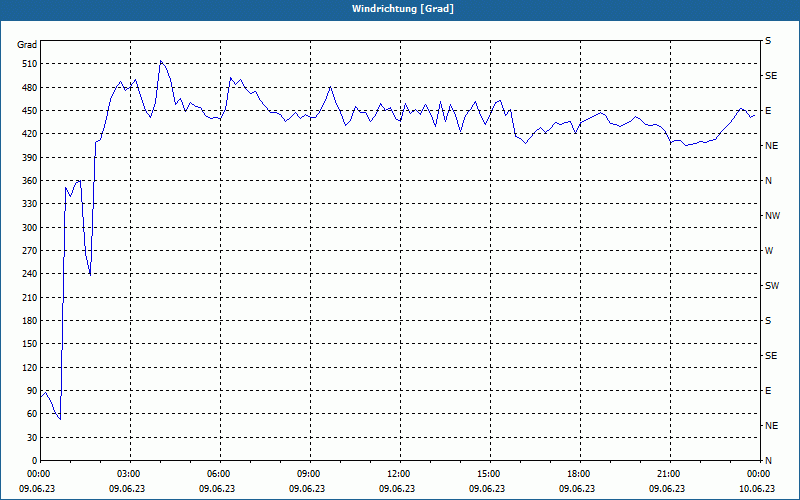This screenshot has height=500, width=800.
Task: Click the 'Windrichtung [Grad]' chart title
Action: point(403,9)
